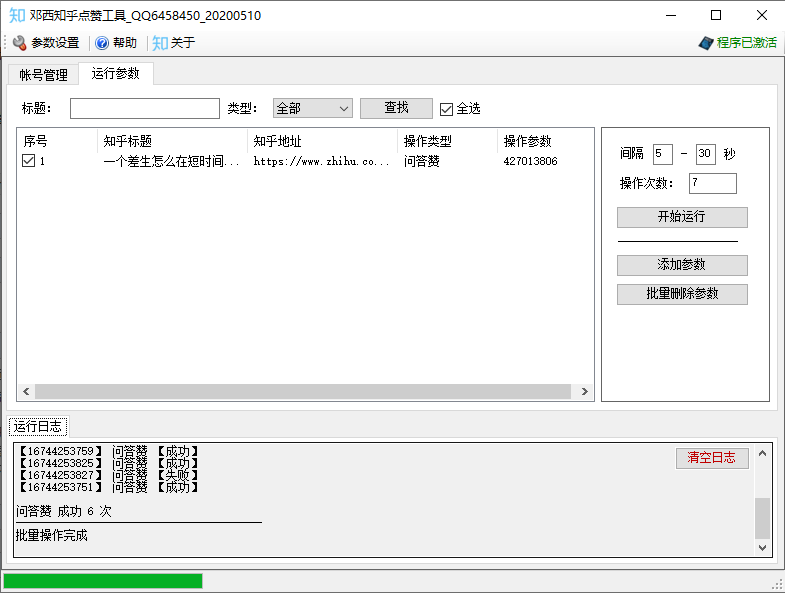Click the 标题 search input field
785x593 pixels.
tap(145, 108)
